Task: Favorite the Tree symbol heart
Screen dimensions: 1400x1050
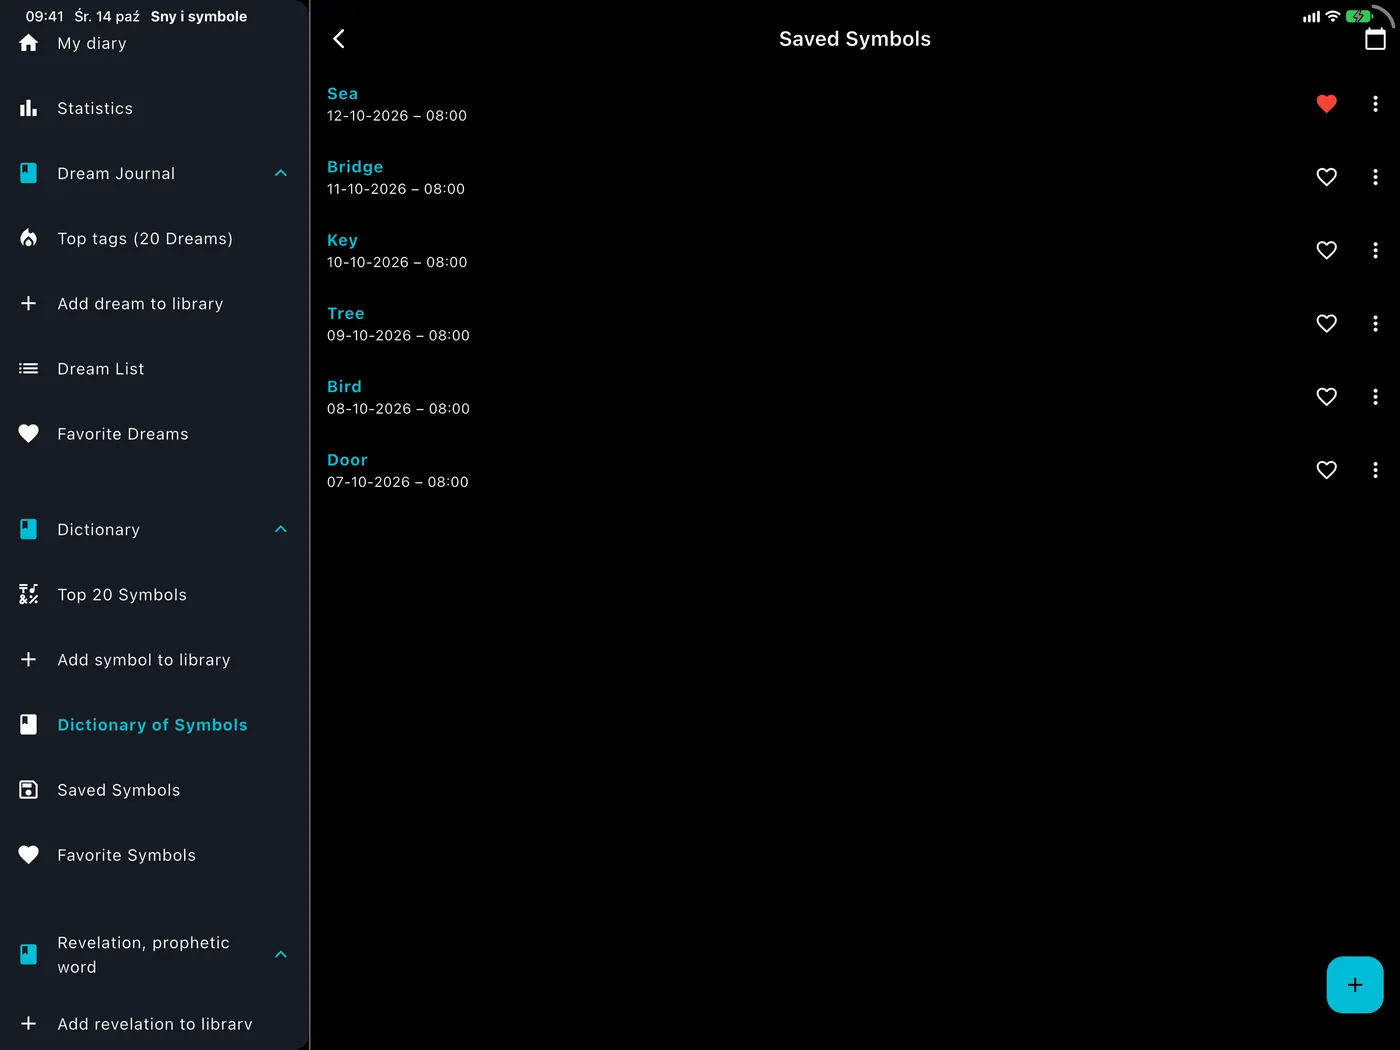Action: click(1327, 323)
